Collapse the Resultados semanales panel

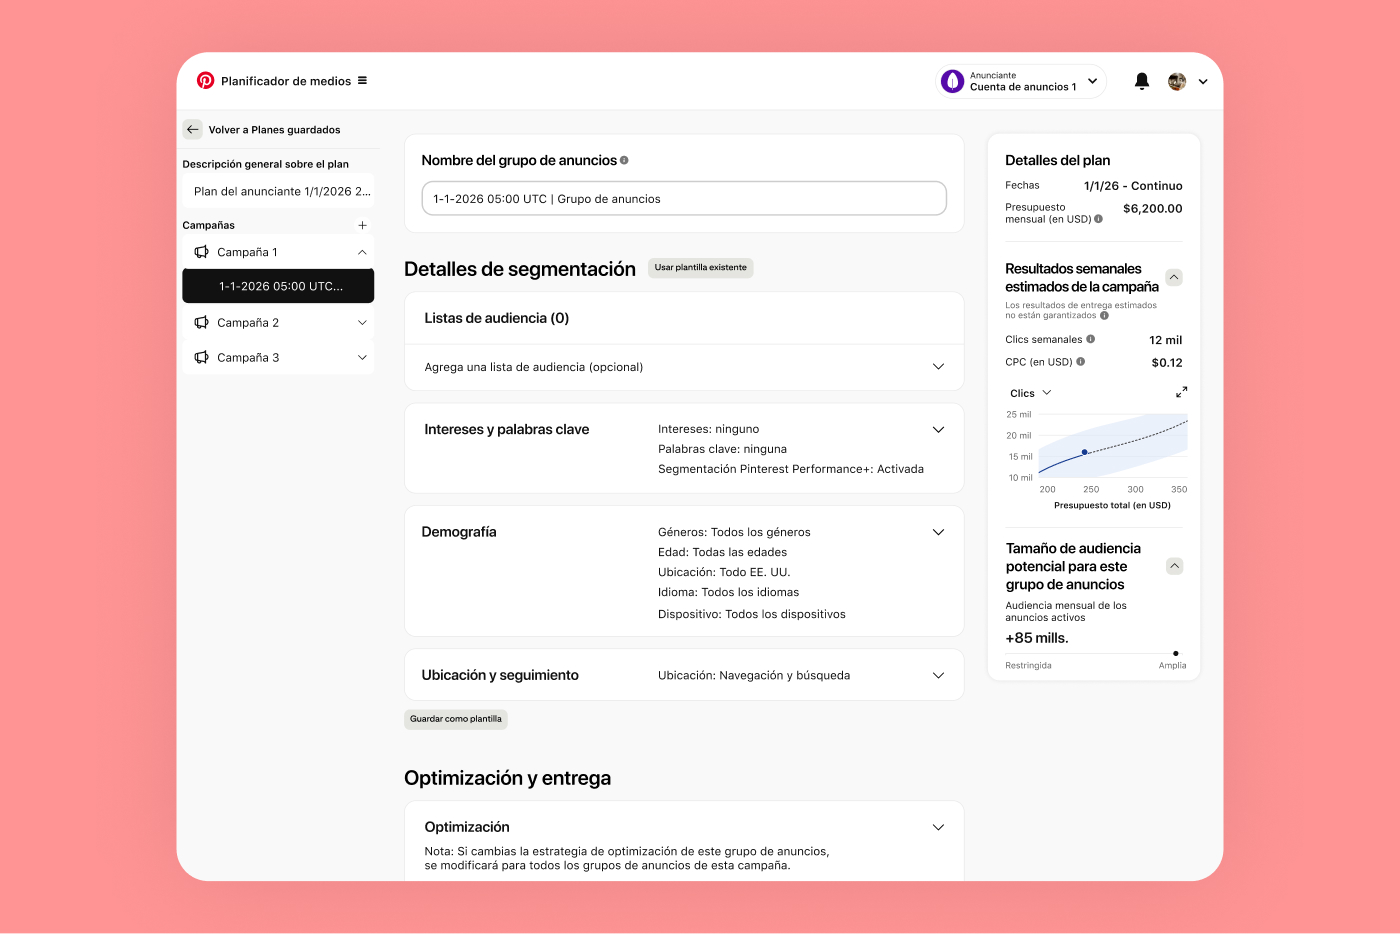[x=1174, y=277]
